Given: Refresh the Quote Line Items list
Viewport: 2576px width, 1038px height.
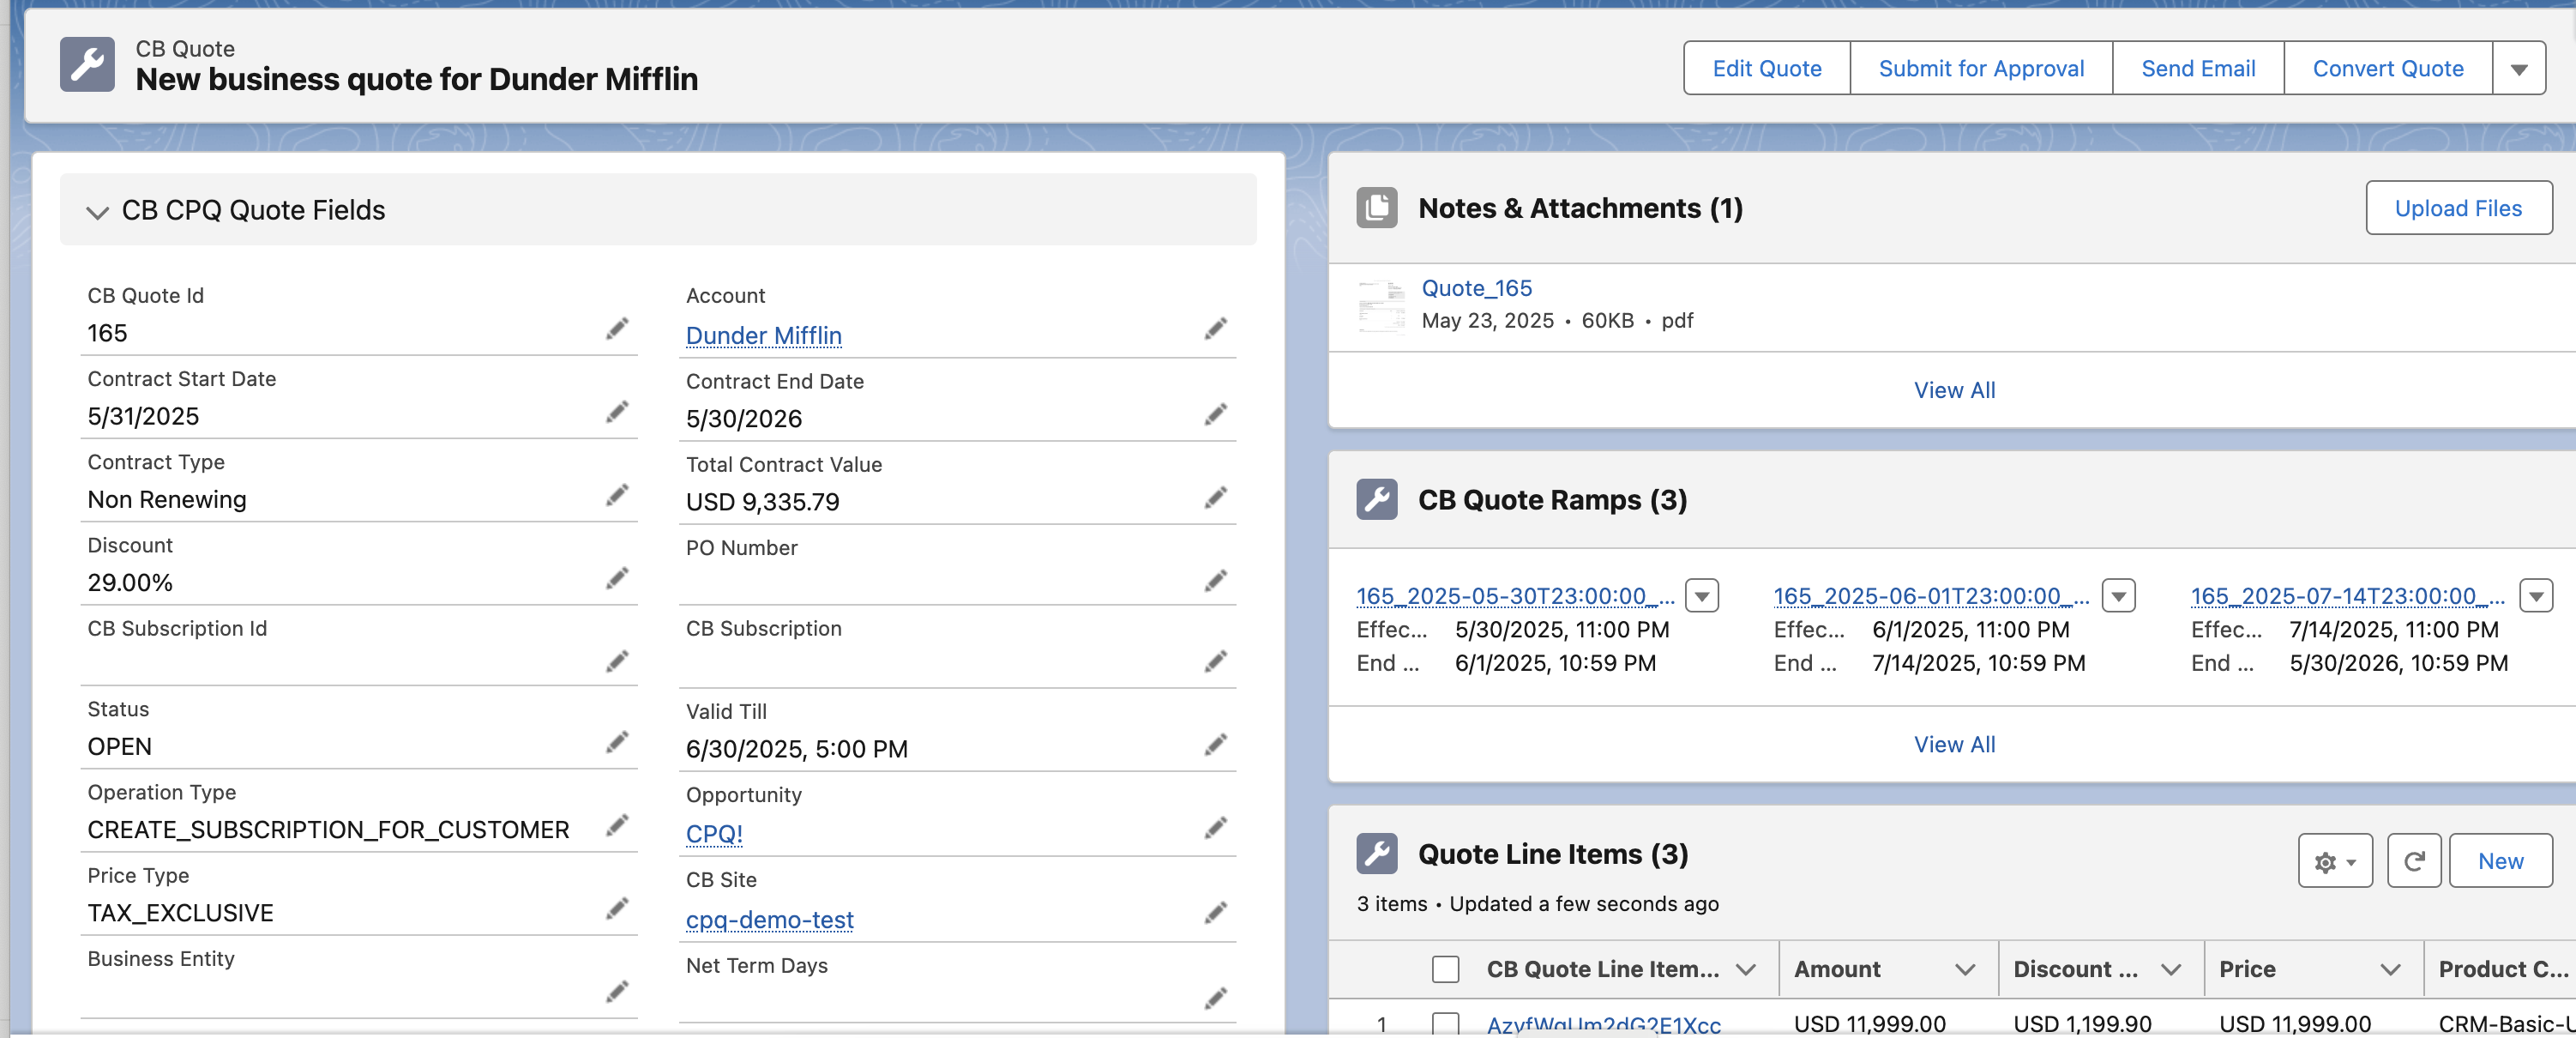Looking at the screenshot, I should 2413,860.
